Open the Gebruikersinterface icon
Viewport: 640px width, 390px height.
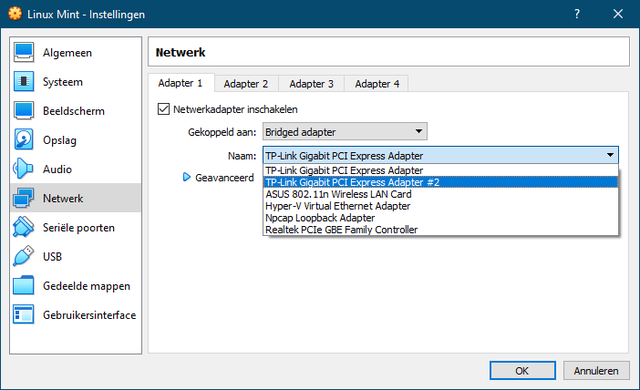click(x=24, y=315)
